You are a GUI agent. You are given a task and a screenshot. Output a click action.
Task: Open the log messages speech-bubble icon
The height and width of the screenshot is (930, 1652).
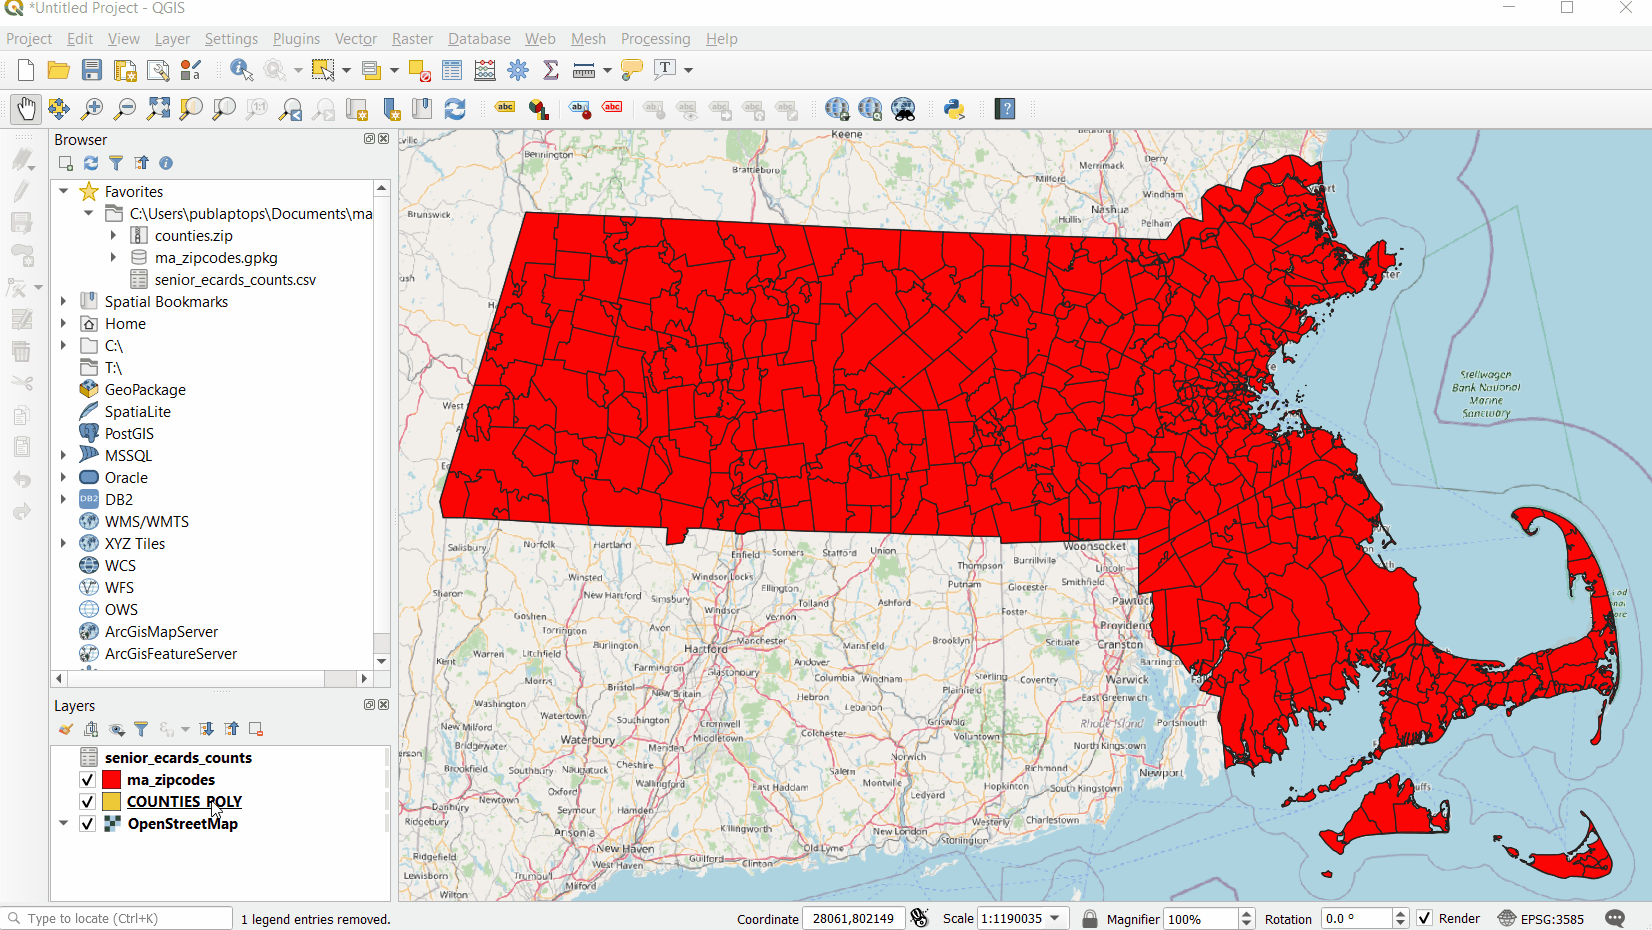point(1615,918)
